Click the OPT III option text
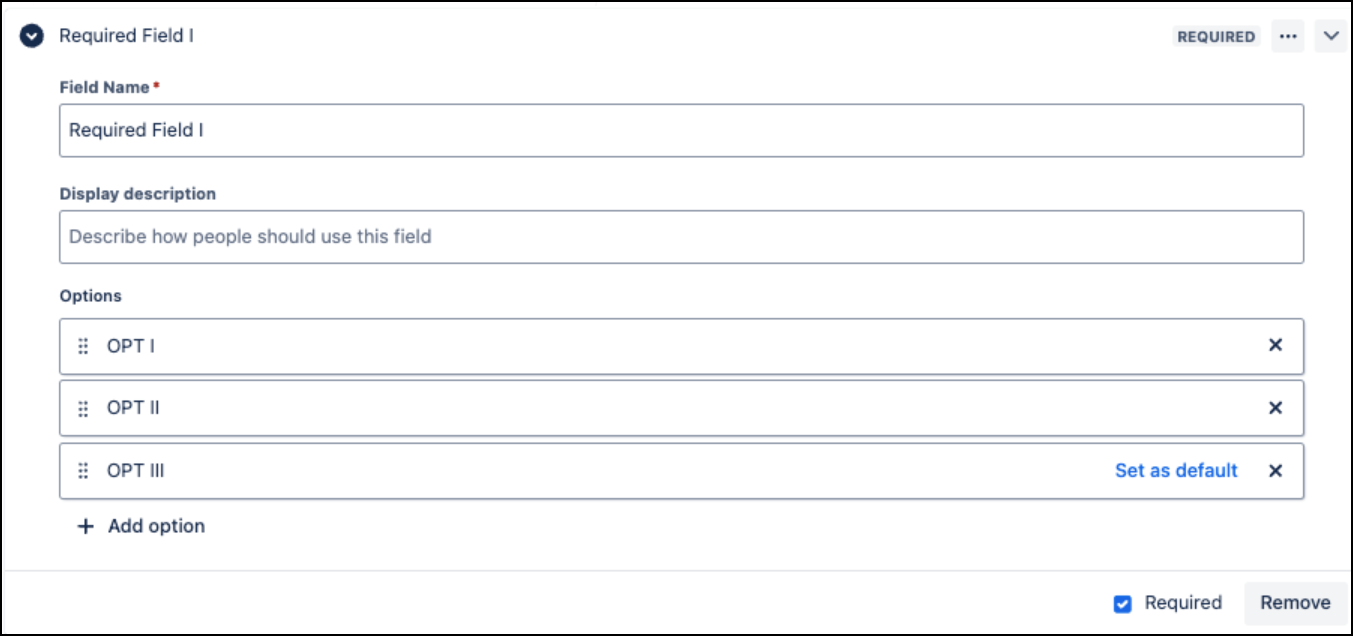The height and width of the screenshot is (636, 1353). click(136, 471)
